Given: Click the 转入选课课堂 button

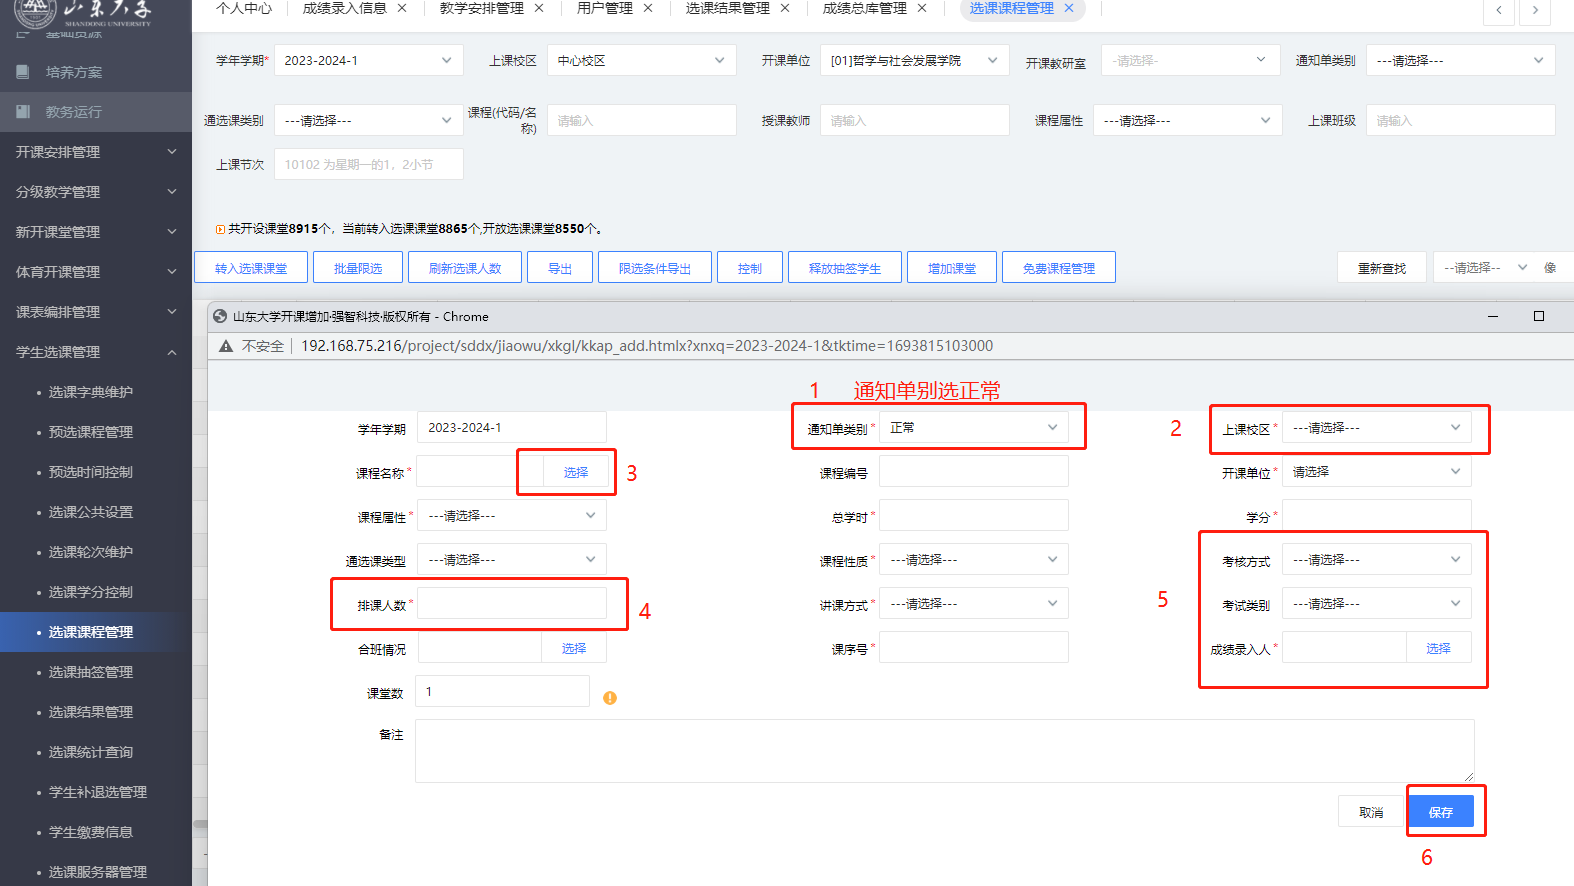Looking at the screenshot, I should coord(251,268).
